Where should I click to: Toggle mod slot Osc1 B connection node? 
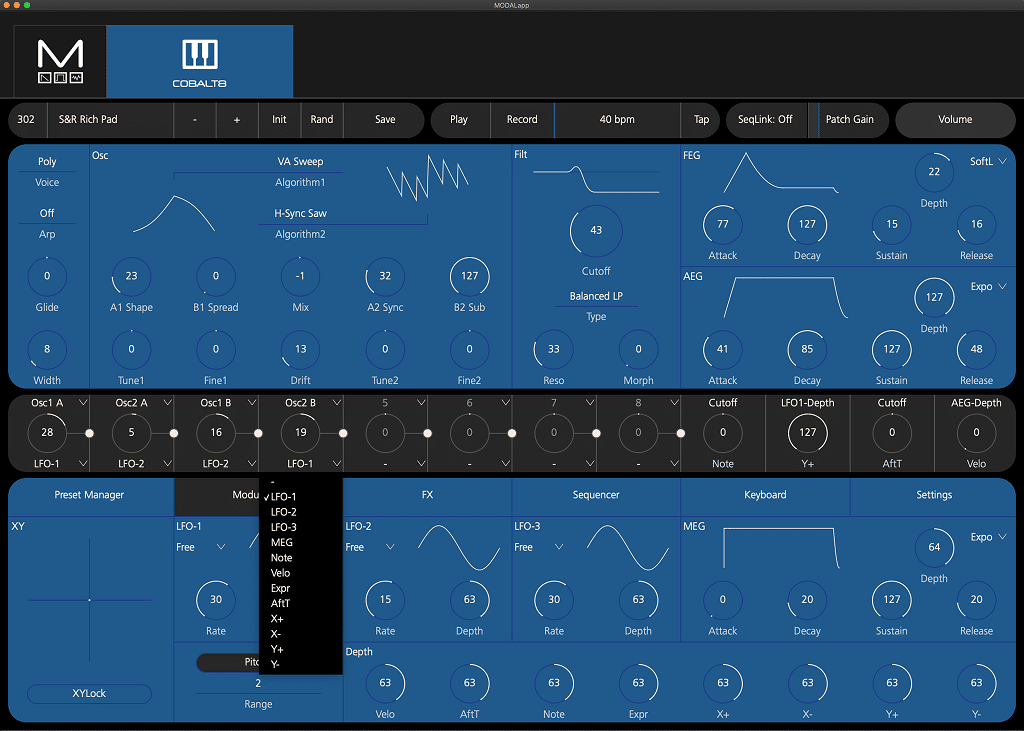pyautogui.click(x=259, y=433)
